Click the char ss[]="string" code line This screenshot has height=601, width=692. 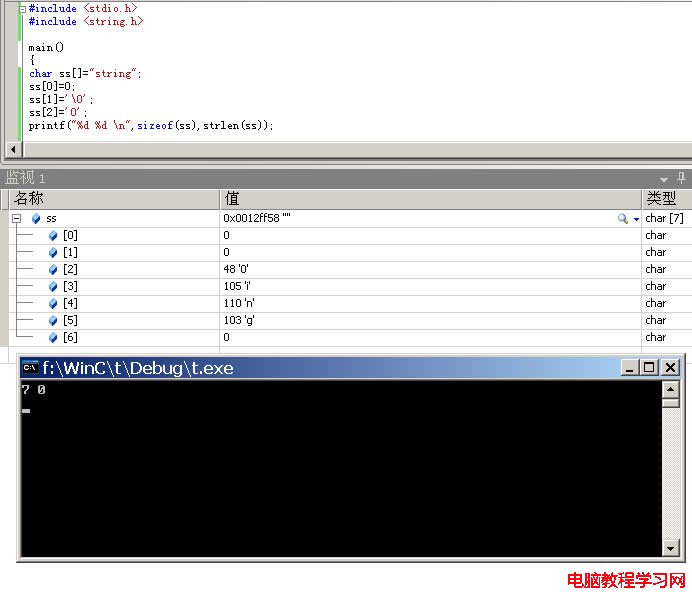85,74
